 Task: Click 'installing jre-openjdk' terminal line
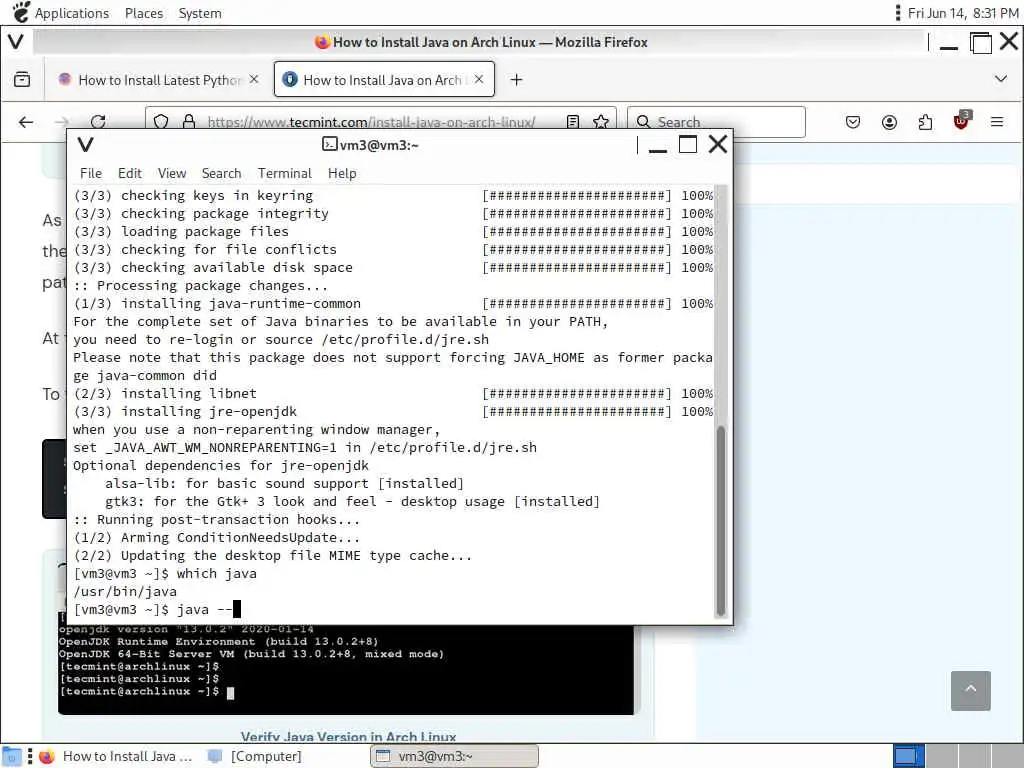185,411
